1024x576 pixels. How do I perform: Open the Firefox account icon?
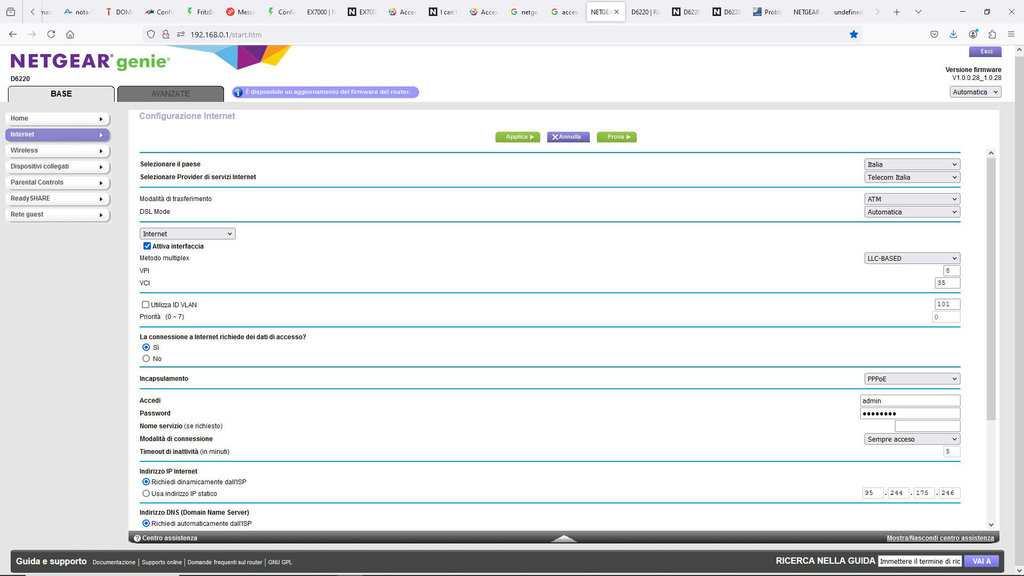pyautogui.click(x=973, y=35)
